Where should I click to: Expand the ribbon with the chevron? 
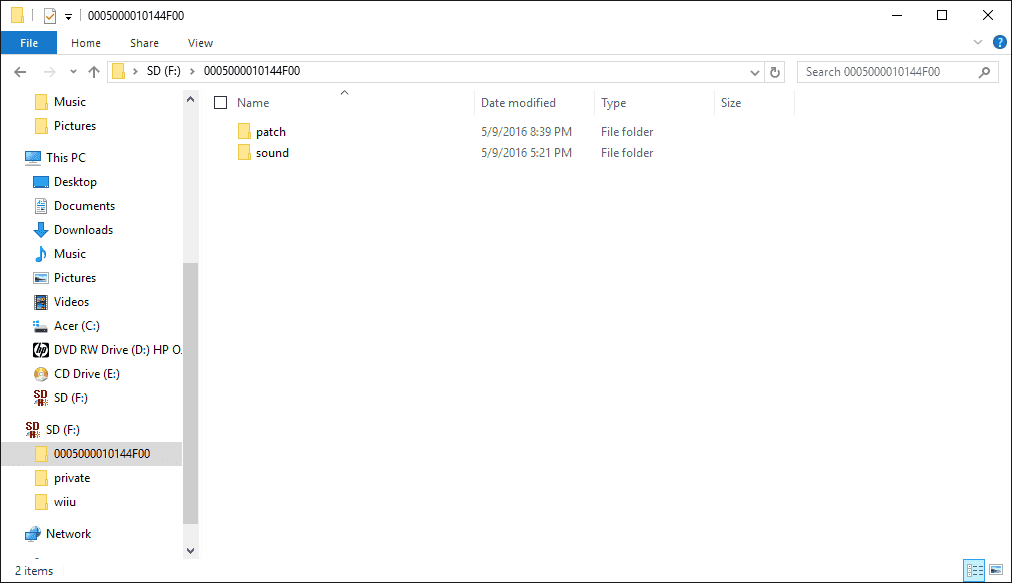[x=978, y=43]
